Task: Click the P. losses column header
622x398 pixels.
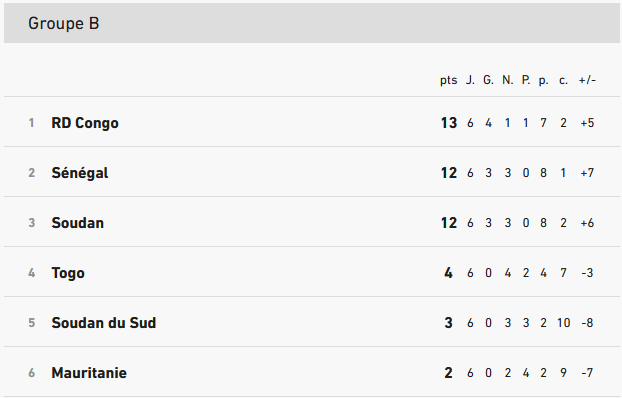Action: (526, 80)
